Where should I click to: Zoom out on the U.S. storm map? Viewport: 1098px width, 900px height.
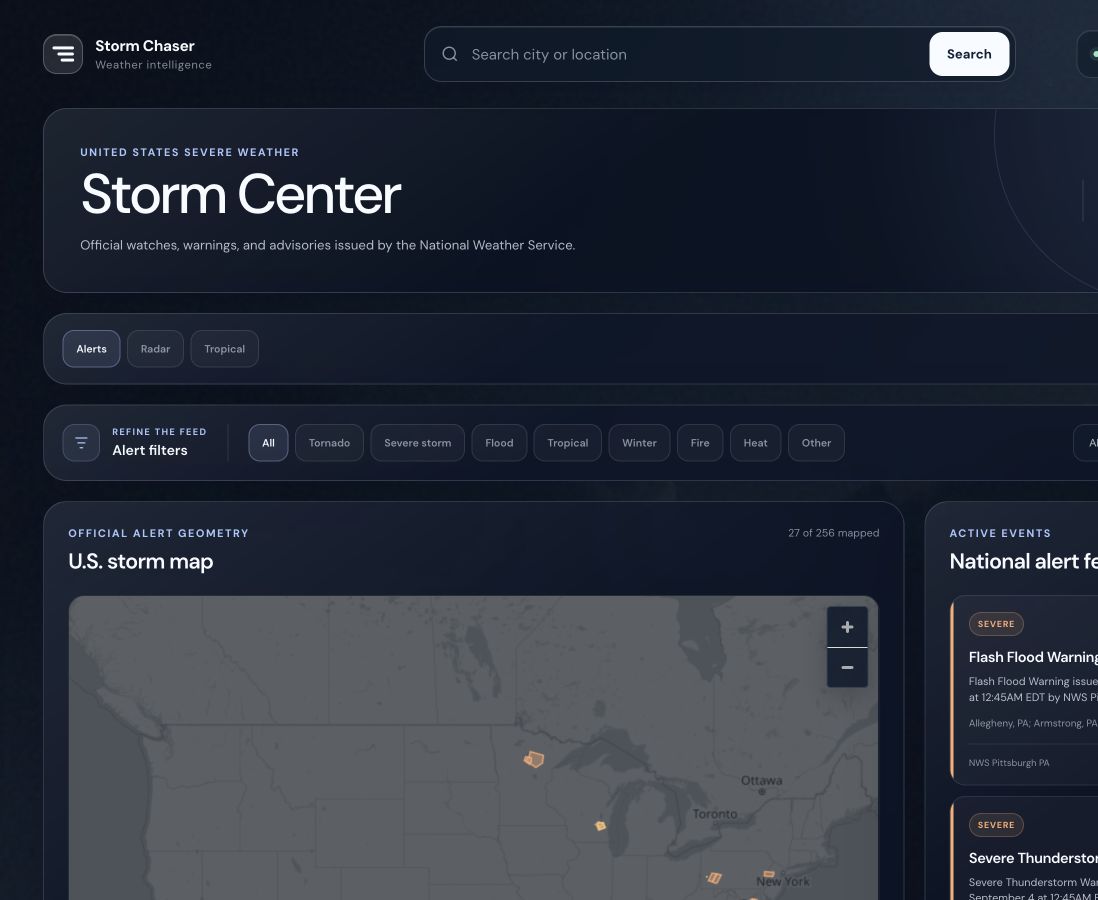pos(847,667)
